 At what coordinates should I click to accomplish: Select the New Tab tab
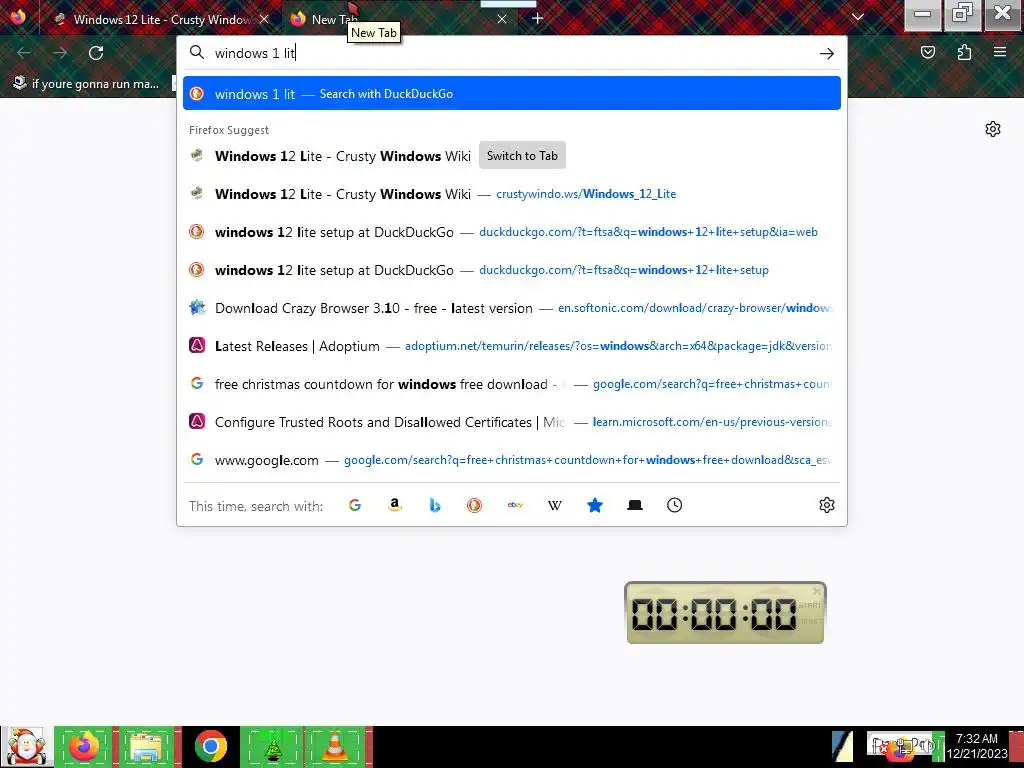coord(398,20)
